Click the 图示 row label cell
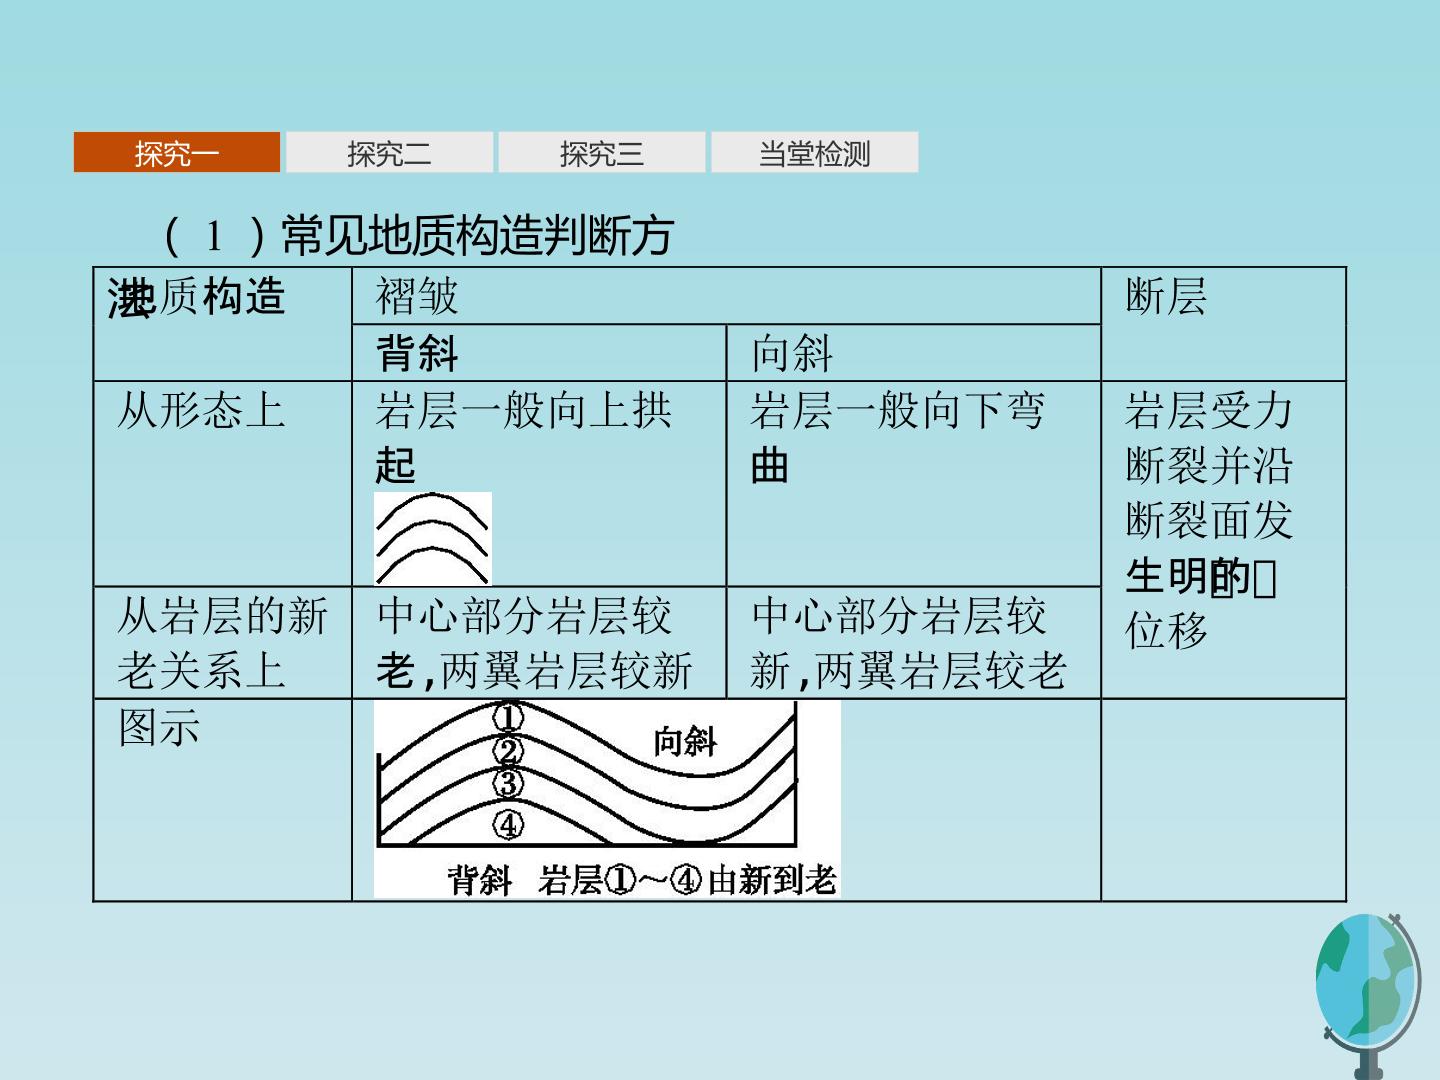Screen dimensions: 1440x1080 pyautogui.click(x=223, y=800)
